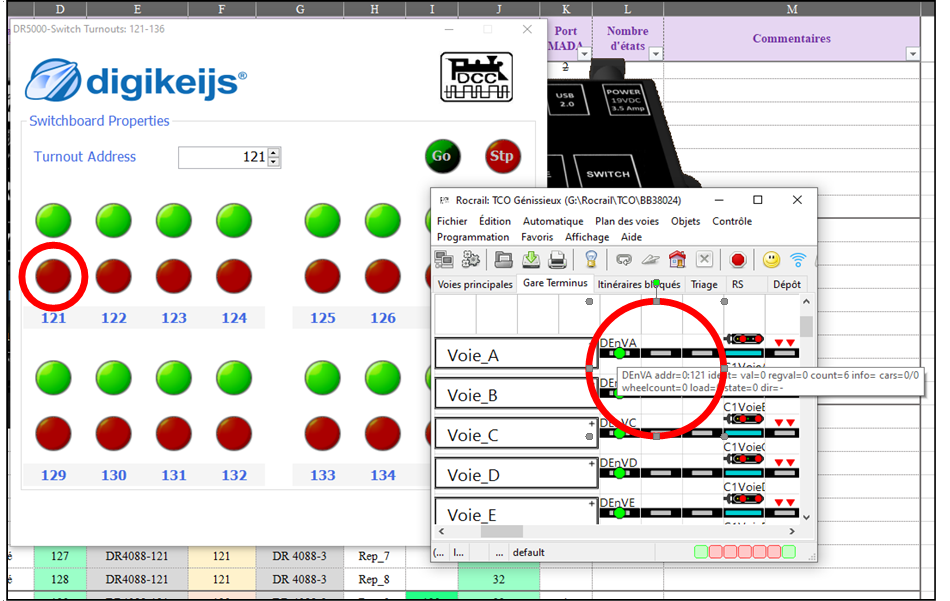The image size is (950, 601).
Task: Click the red LED for turnout 131
Action: tap(174, 434)
